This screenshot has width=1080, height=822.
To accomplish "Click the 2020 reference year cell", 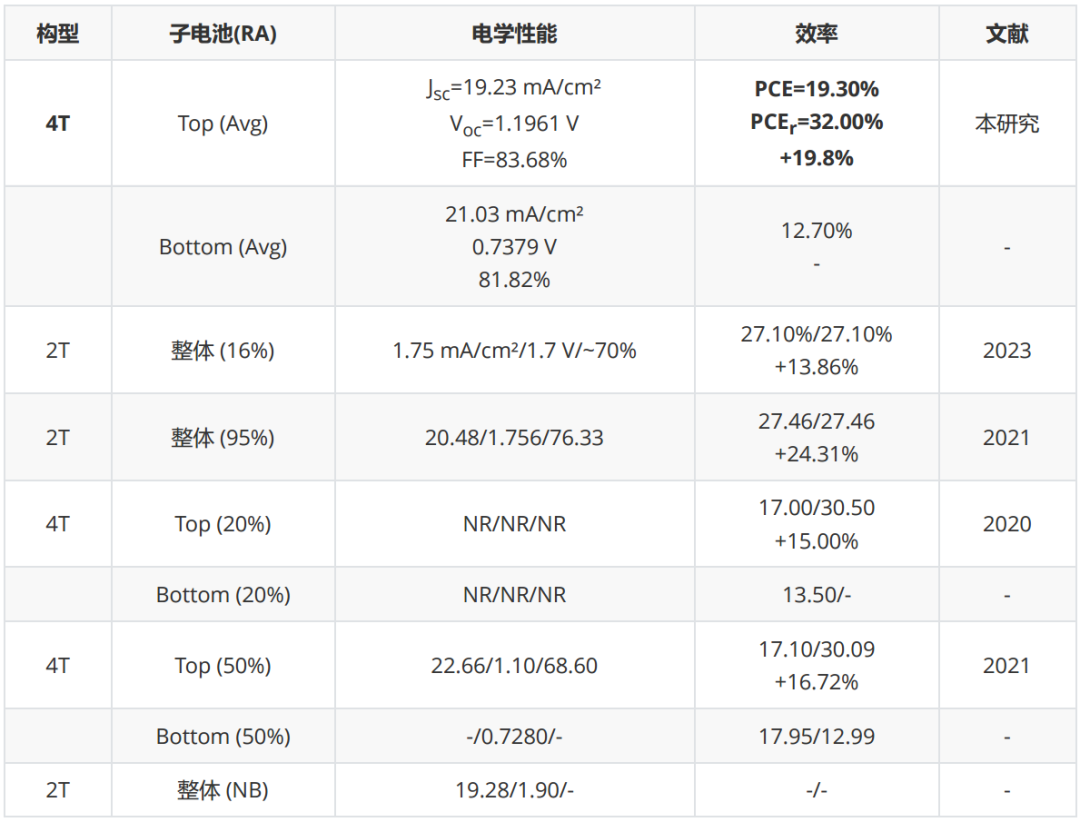I will point(1007,524).
